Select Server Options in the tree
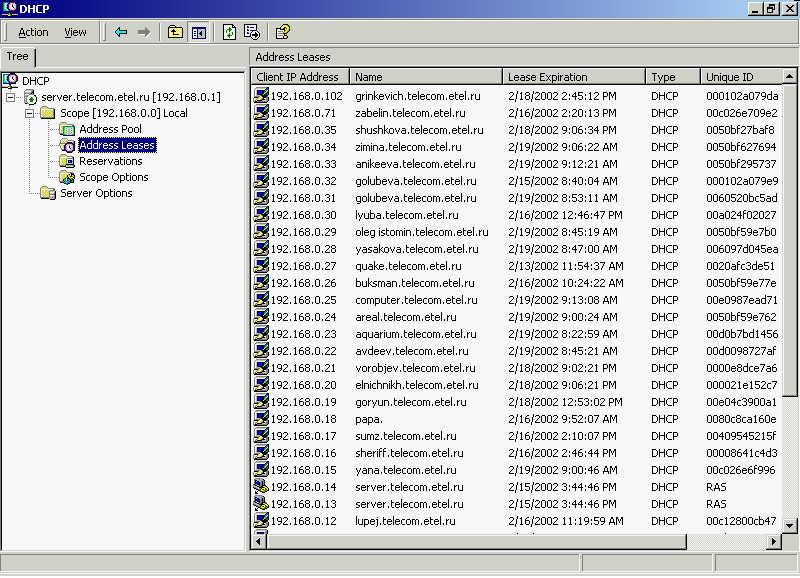The image size is (800, 578). tap(96, 193)
